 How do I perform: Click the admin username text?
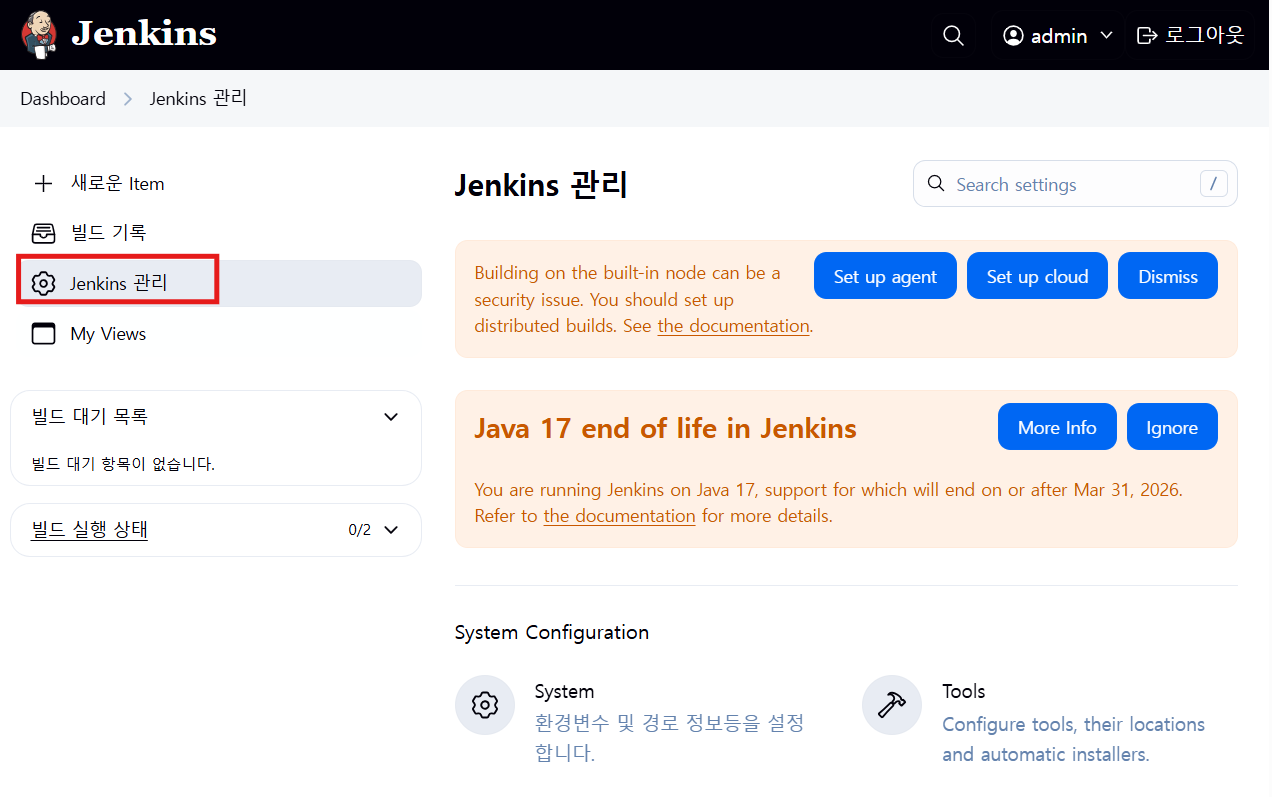coord(1059,36)
